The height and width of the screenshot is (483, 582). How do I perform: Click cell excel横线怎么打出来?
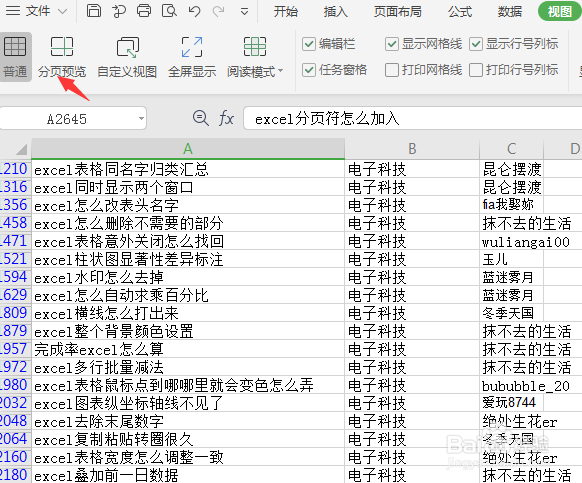coord(188,313)
